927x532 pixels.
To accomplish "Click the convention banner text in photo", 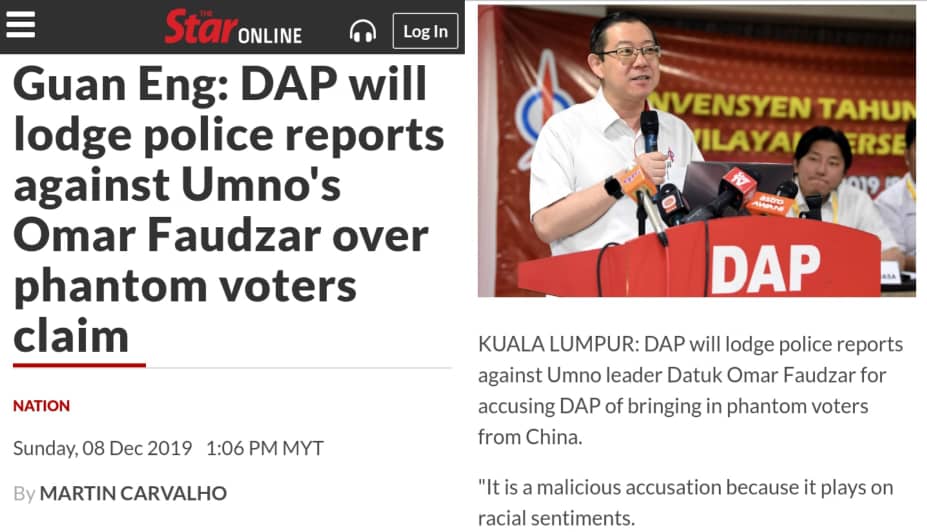I will pyautogui.click(x=780, y=124).
